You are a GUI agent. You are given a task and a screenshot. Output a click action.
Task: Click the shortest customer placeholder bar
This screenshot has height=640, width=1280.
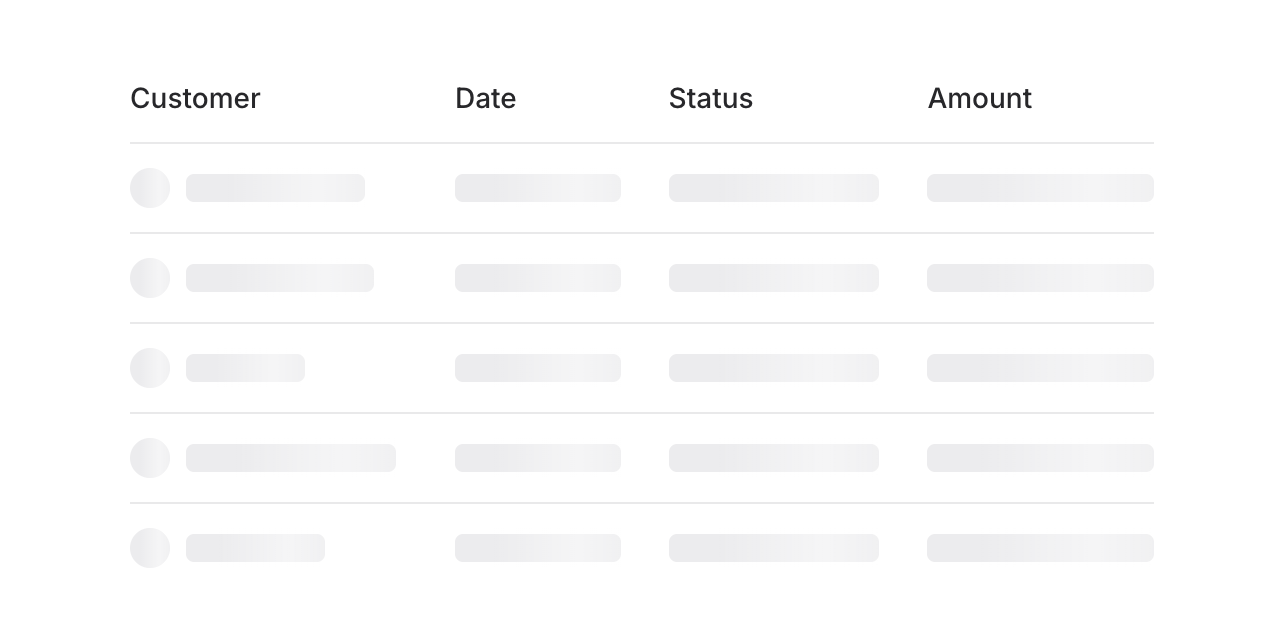(245, 368)
